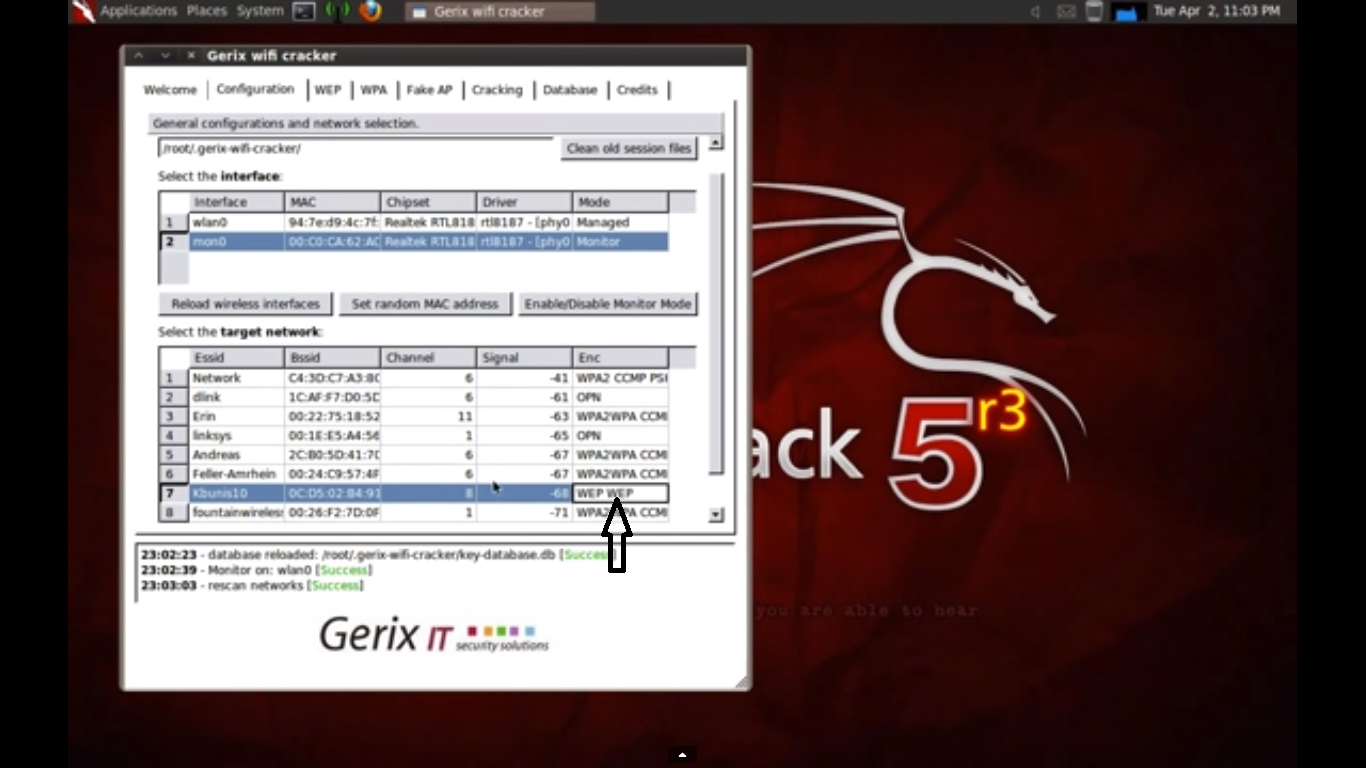Click Set random MAC address button
This screenshot has height=768, width=1366.
425,304
